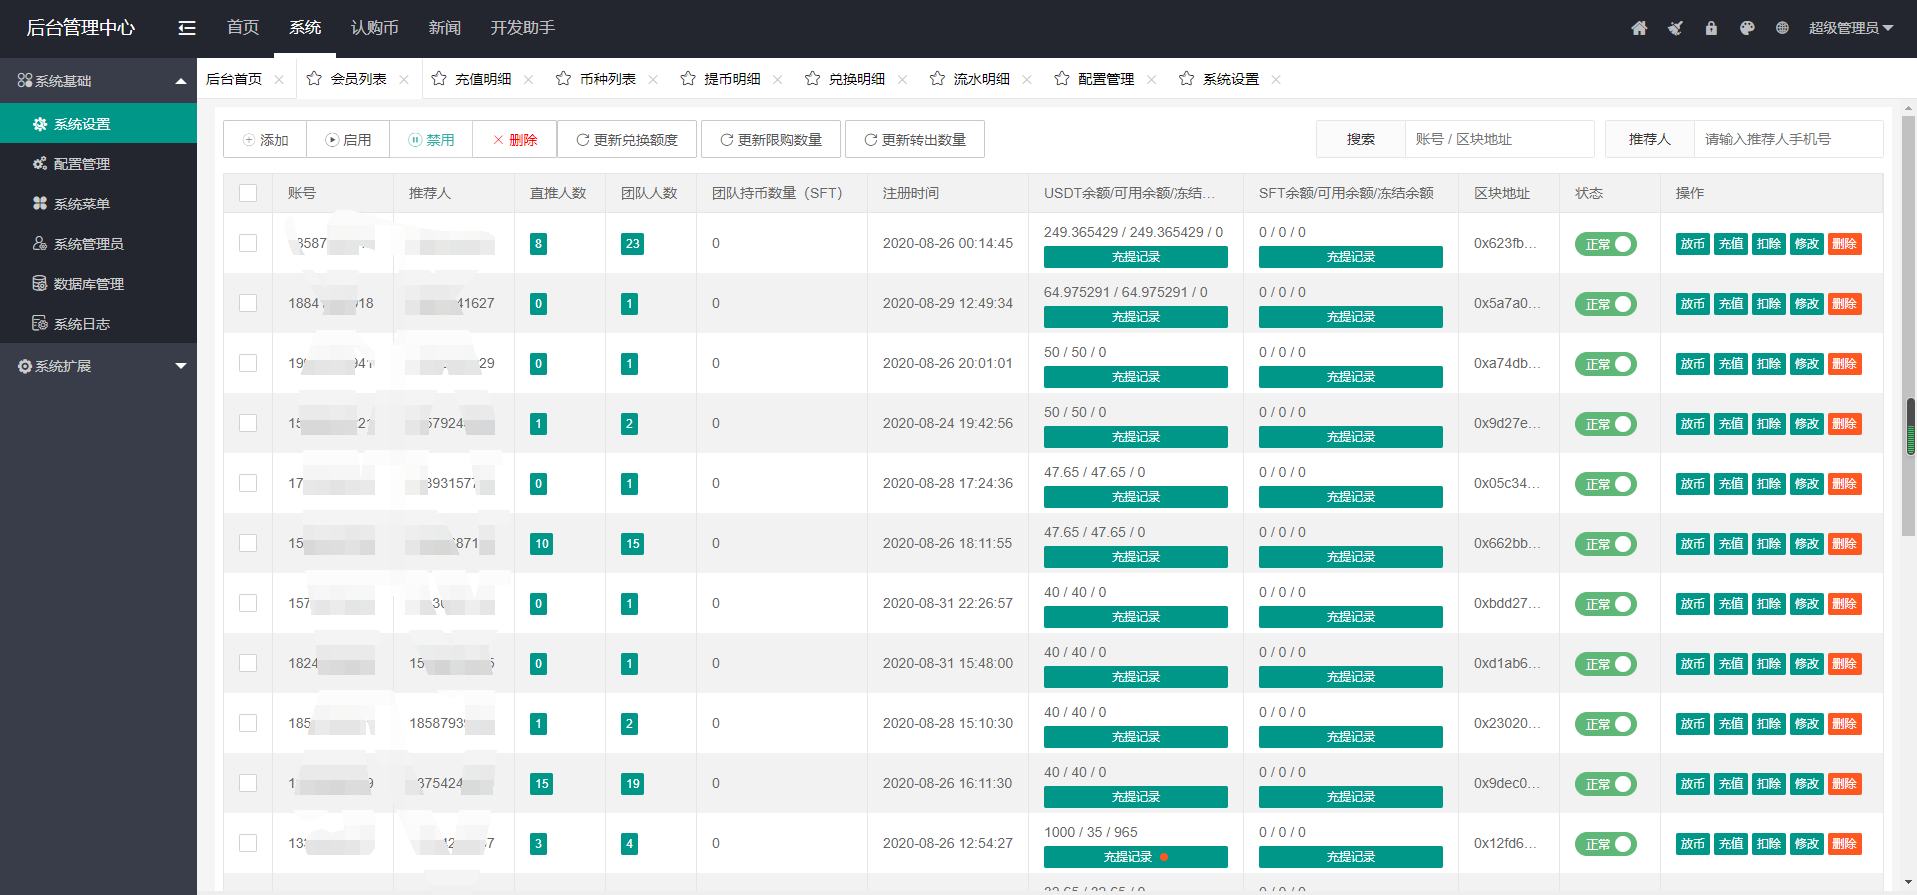Viewport: 1917px width, 895px height.
Task: Tick the select-all checkbox in table header
Action: 248,193
